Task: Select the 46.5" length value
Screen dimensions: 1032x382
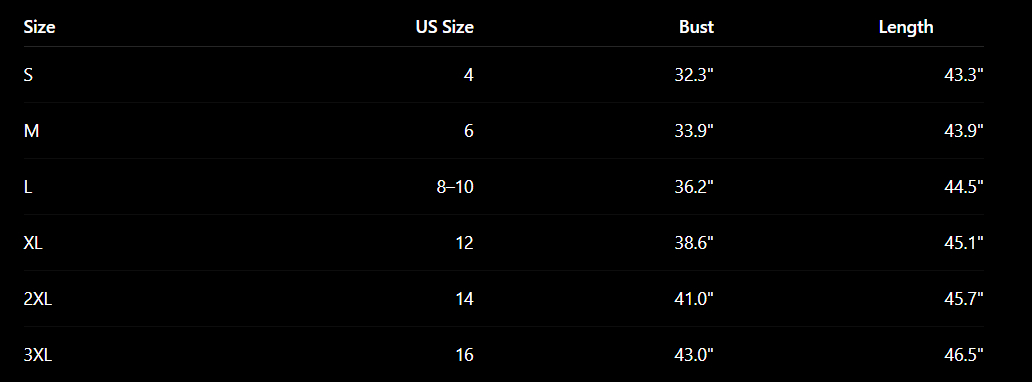Action: pos(964,355)
